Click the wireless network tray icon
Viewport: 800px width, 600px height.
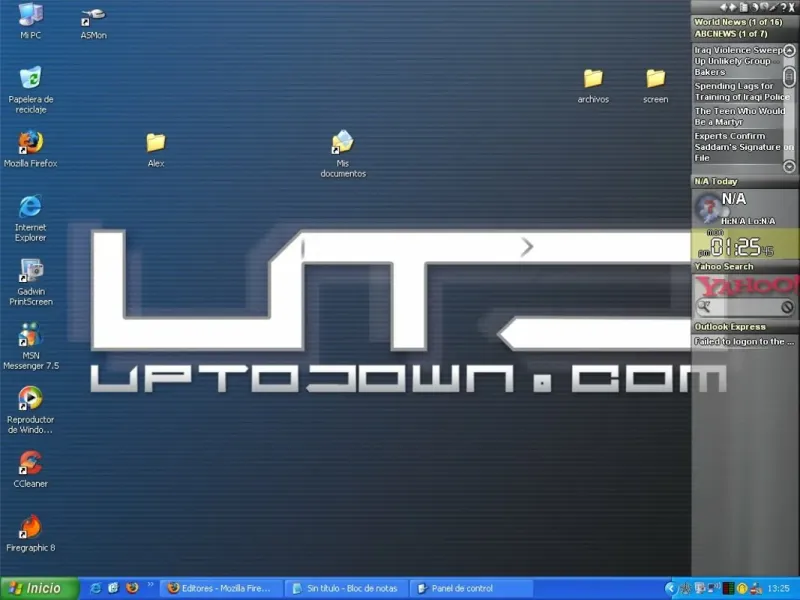[x=714, y=588]
